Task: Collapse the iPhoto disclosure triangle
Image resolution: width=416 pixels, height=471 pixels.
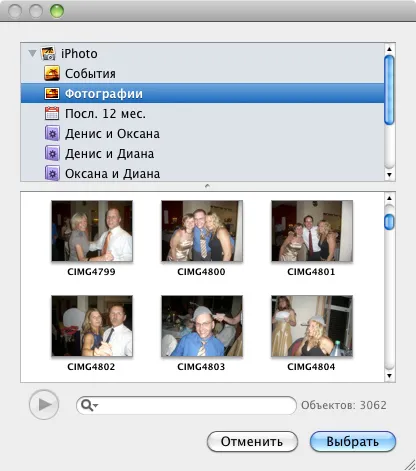Action: 32,53
